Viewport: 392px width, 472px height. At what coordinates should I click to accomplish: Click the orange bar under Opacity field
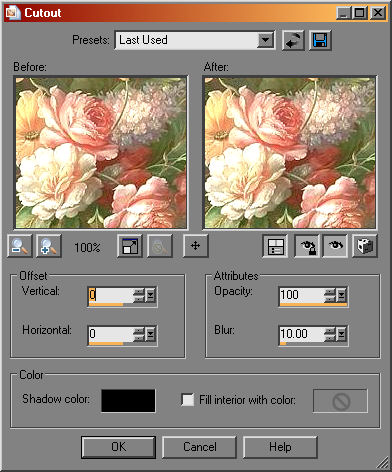(313, 304)
